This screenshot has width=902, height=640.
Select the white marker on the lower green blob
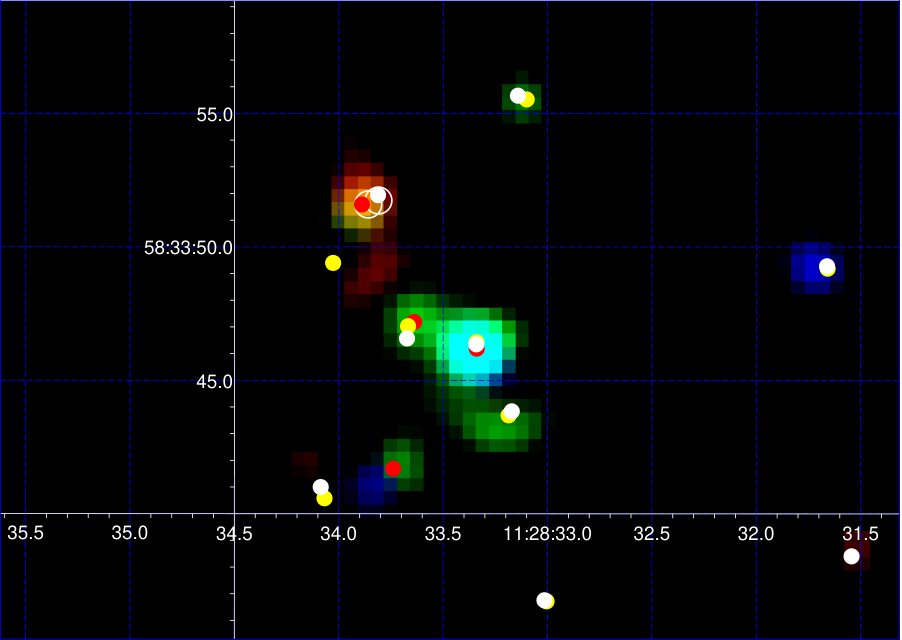511,411
